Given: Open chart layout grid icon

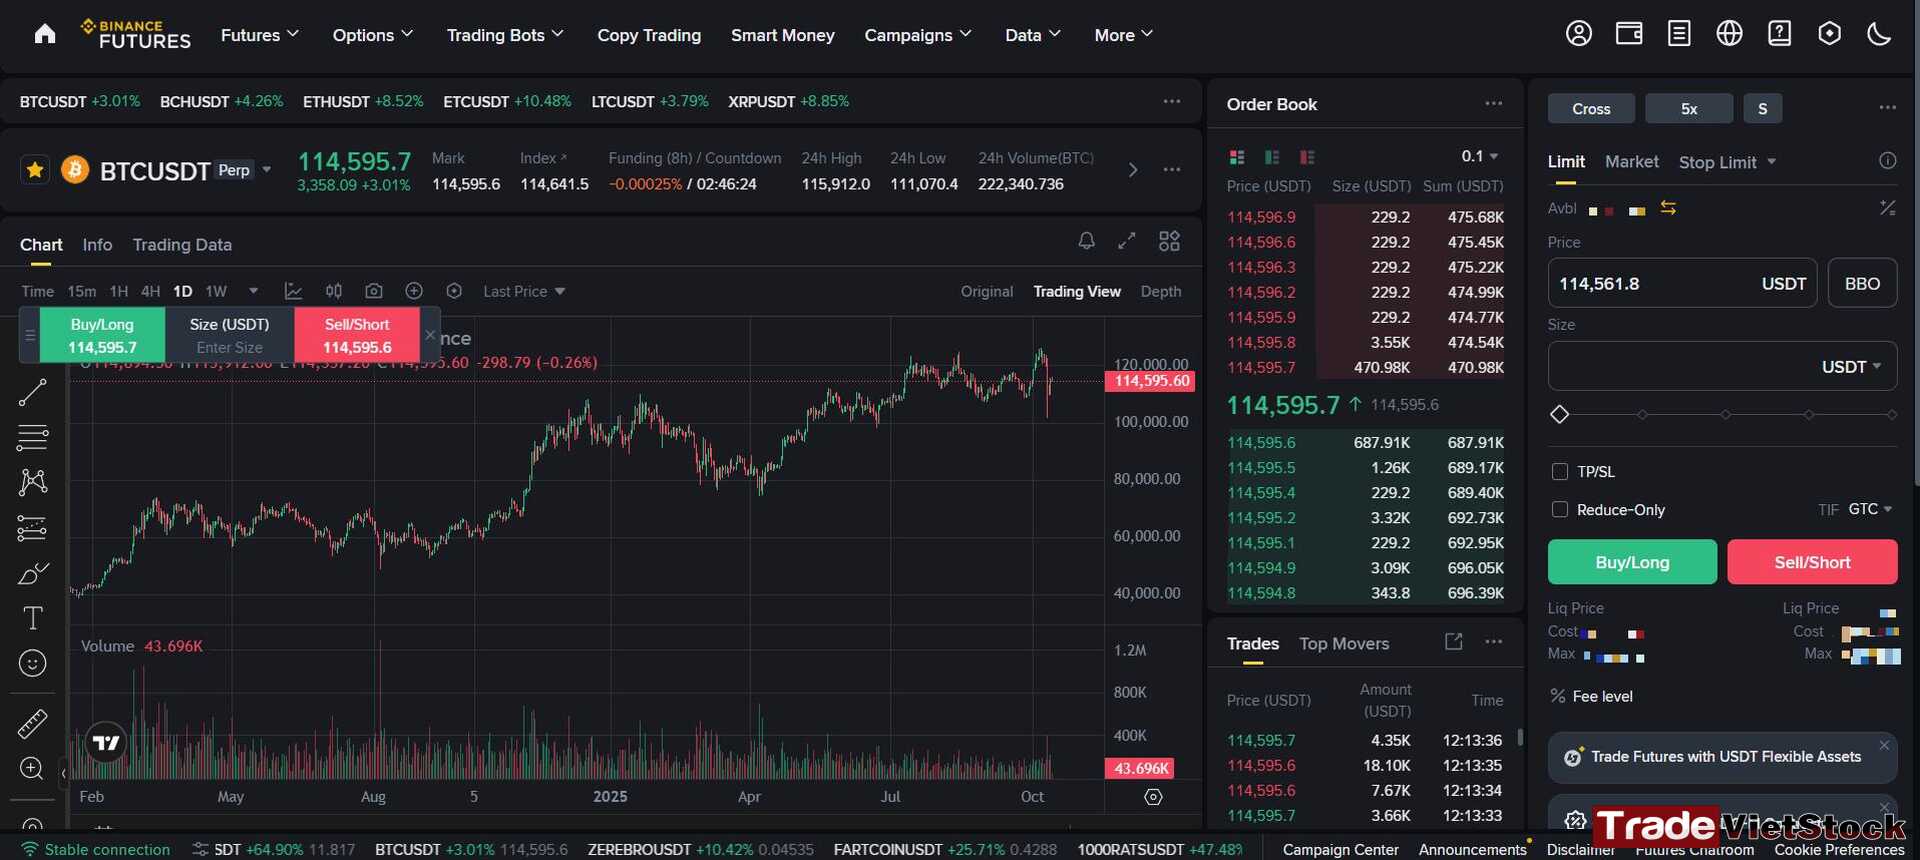Looking at the screenshot, I should [x=1169, y=241].
